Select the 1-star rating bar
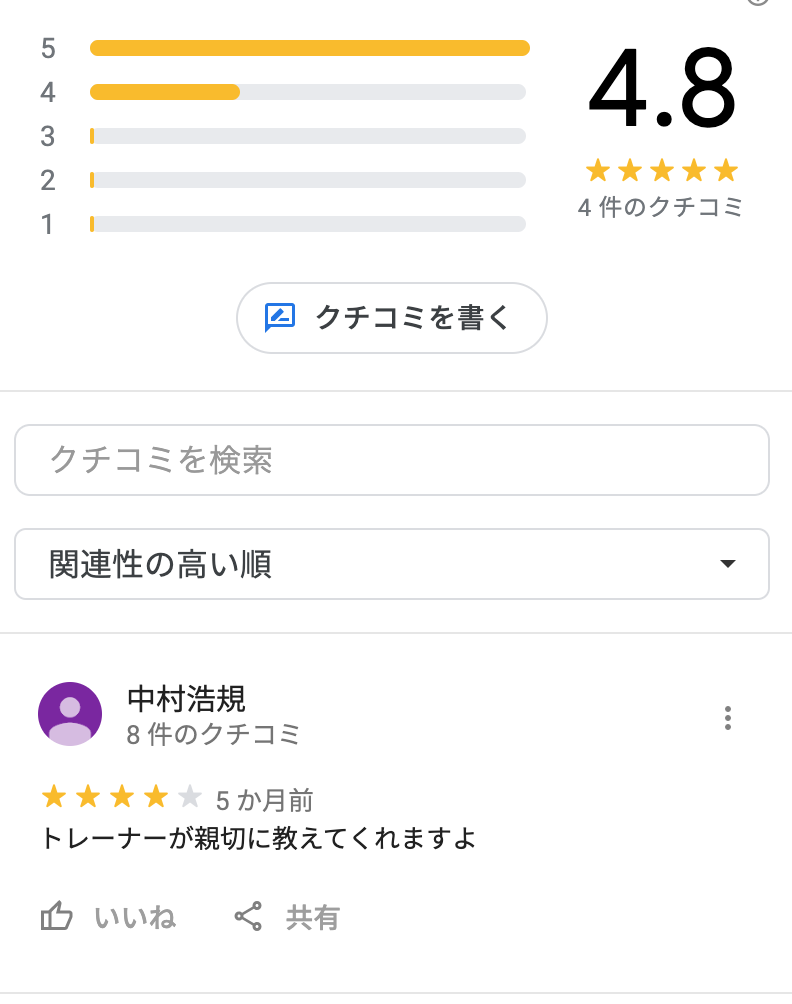 [308, 224]
